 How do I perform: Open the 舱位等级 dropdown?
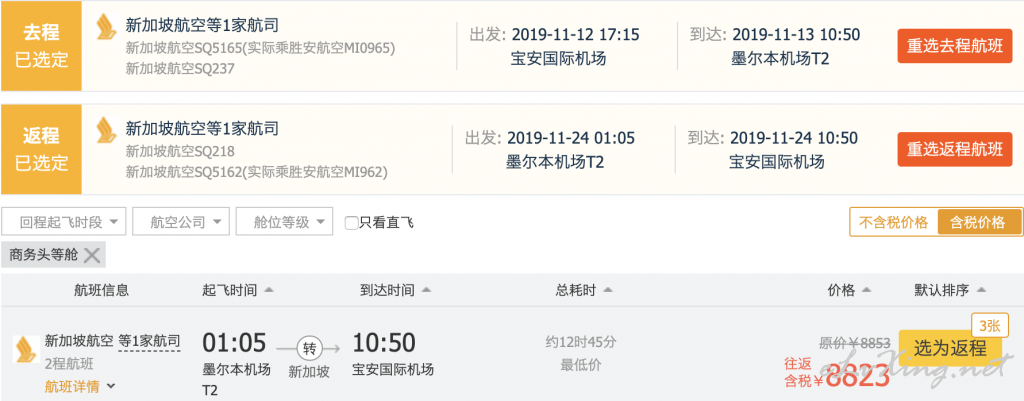[x=284, y=222]
